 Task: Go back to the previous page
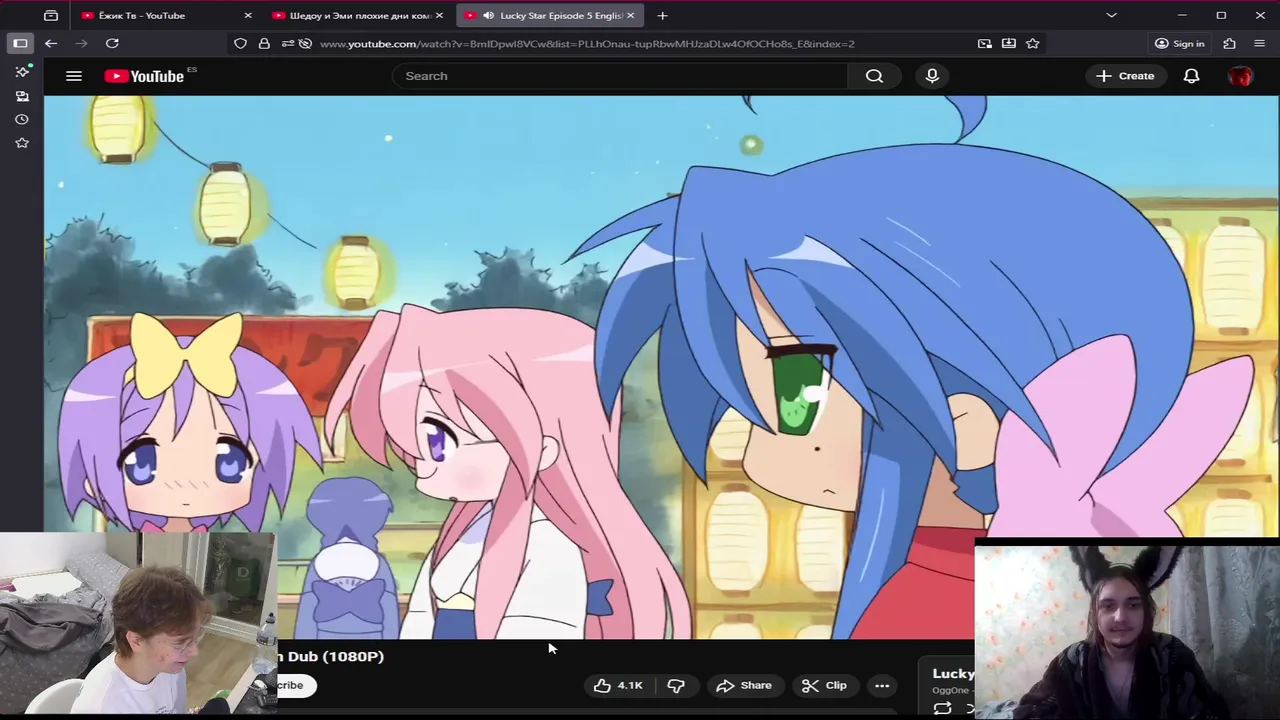51,43
